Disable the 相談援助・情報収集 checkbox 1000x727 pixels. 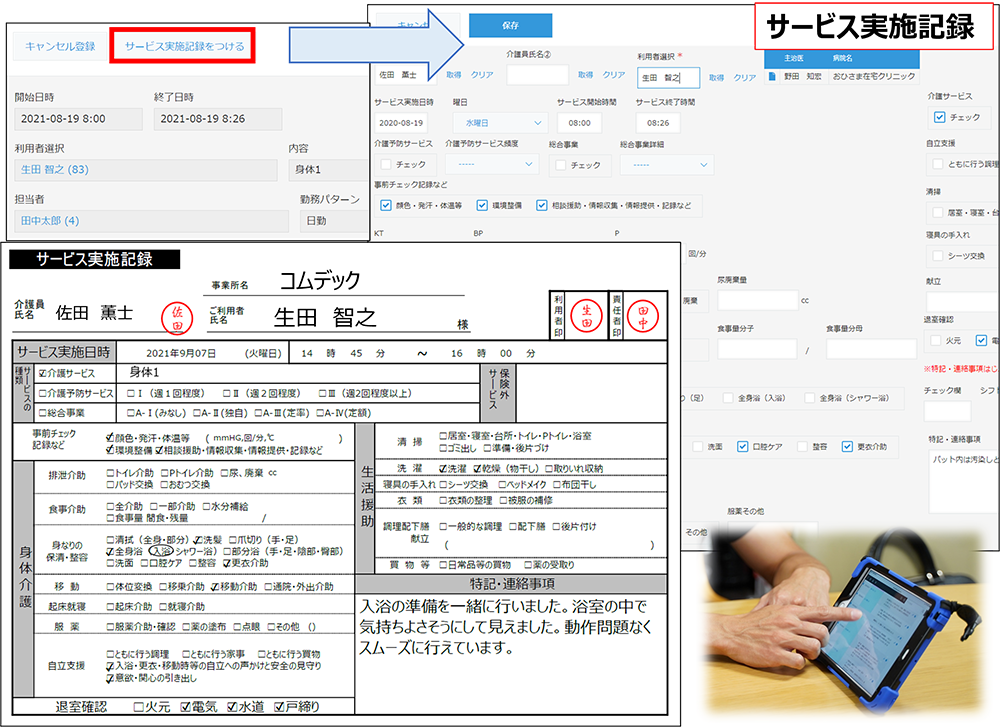click(541, 205)
